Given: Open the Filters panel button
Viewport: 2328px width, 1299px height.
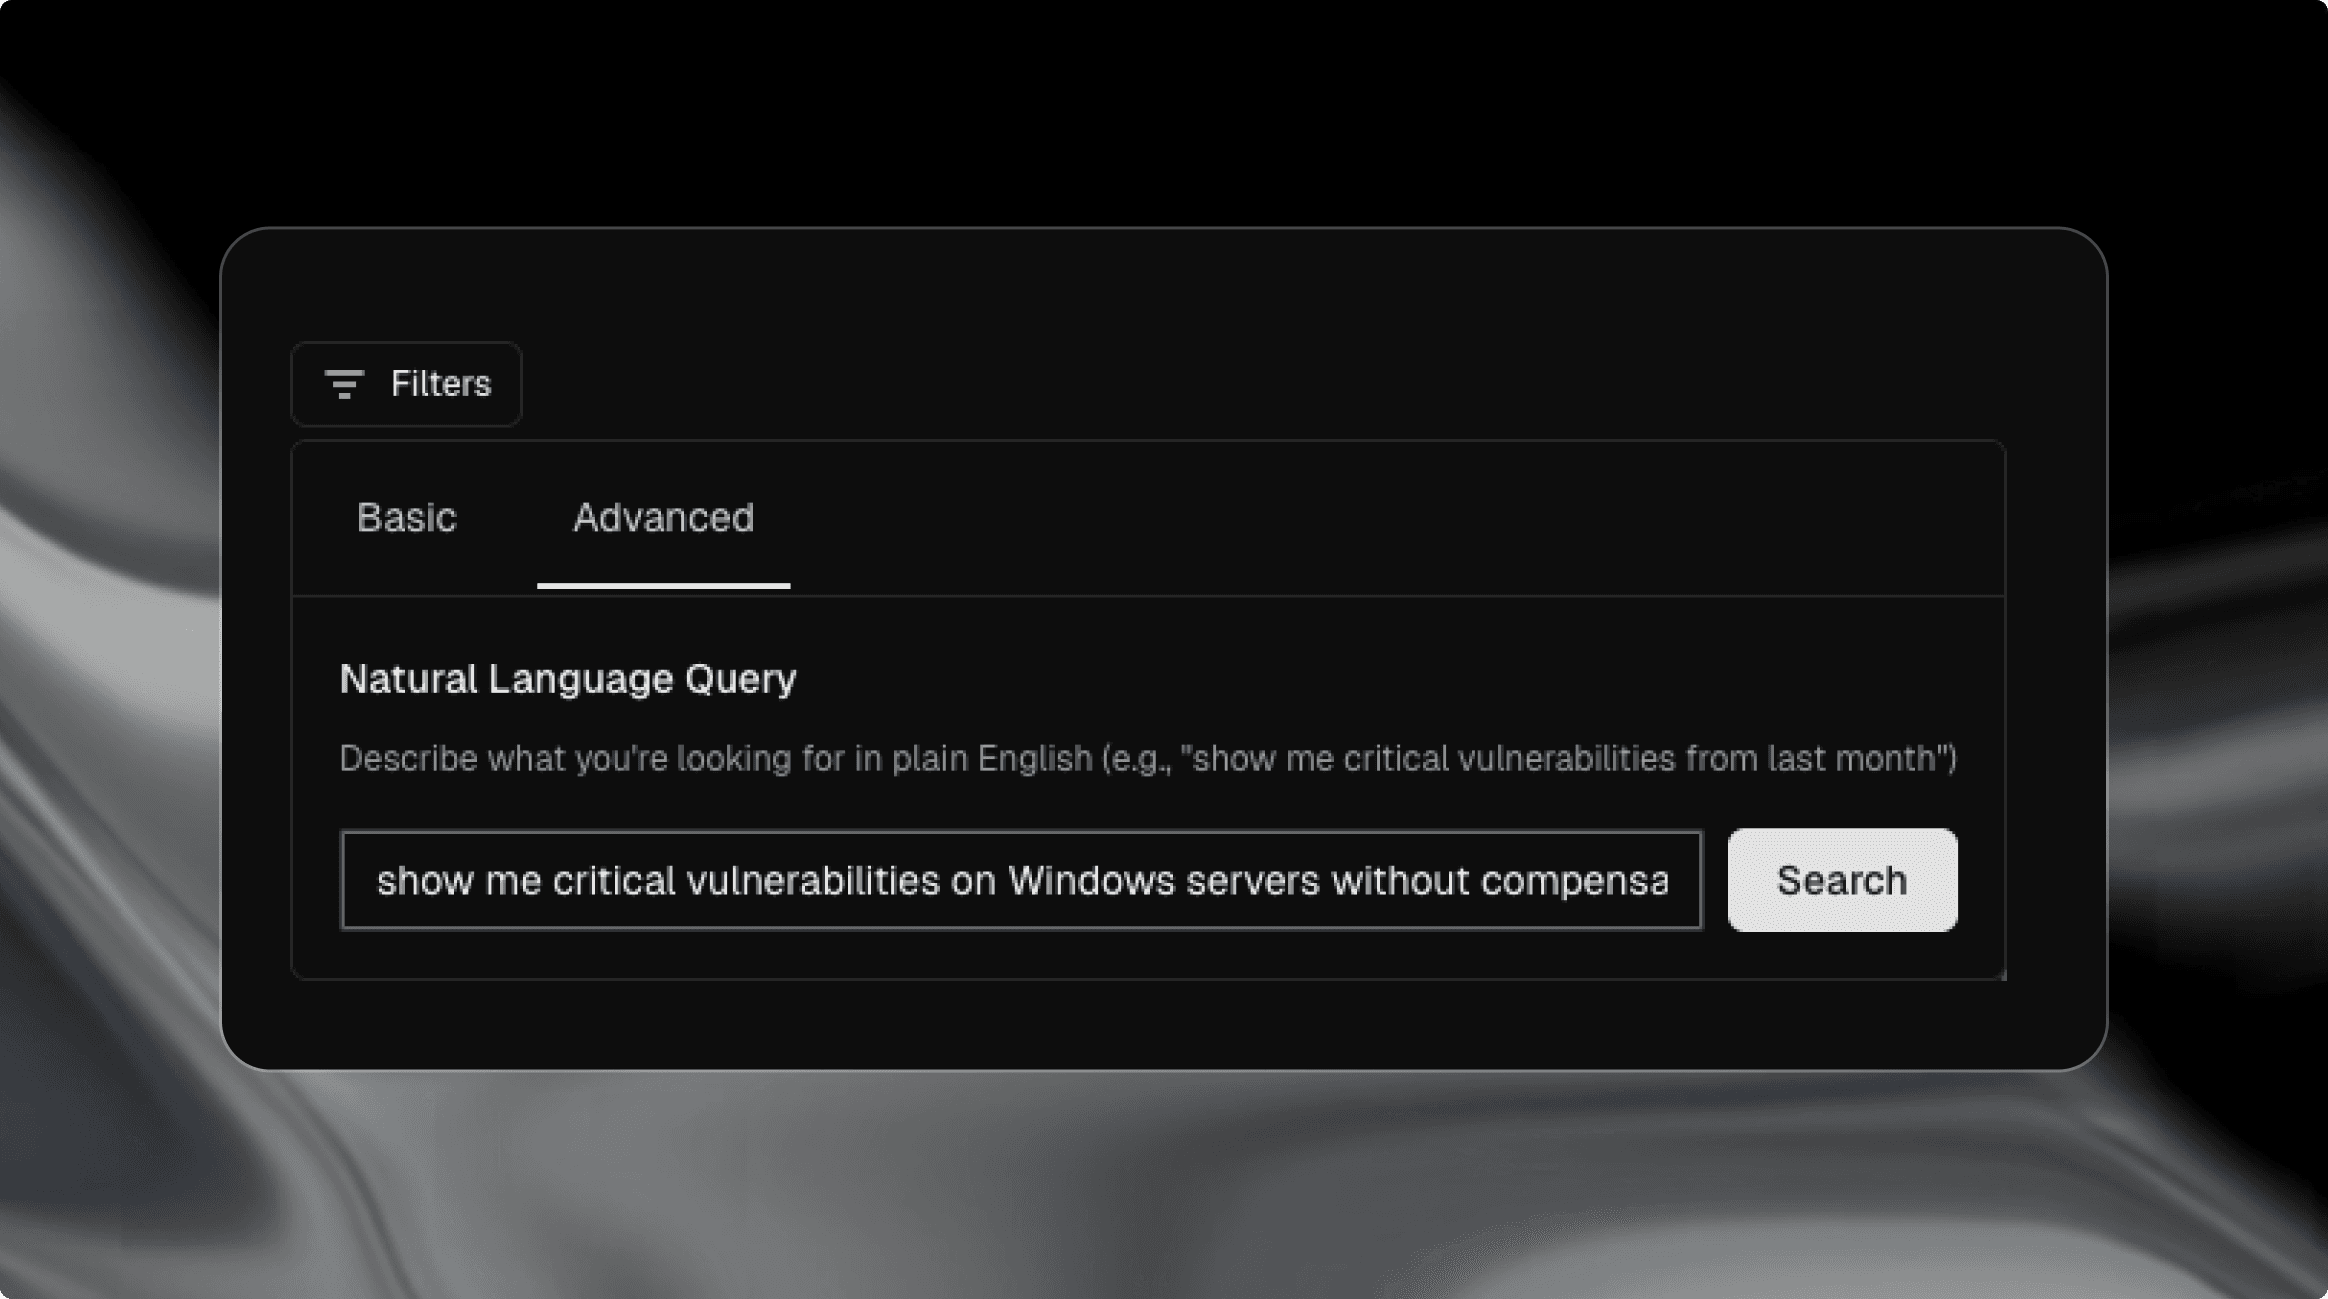Looking at the screenshot, I should [x=406, y=384].
